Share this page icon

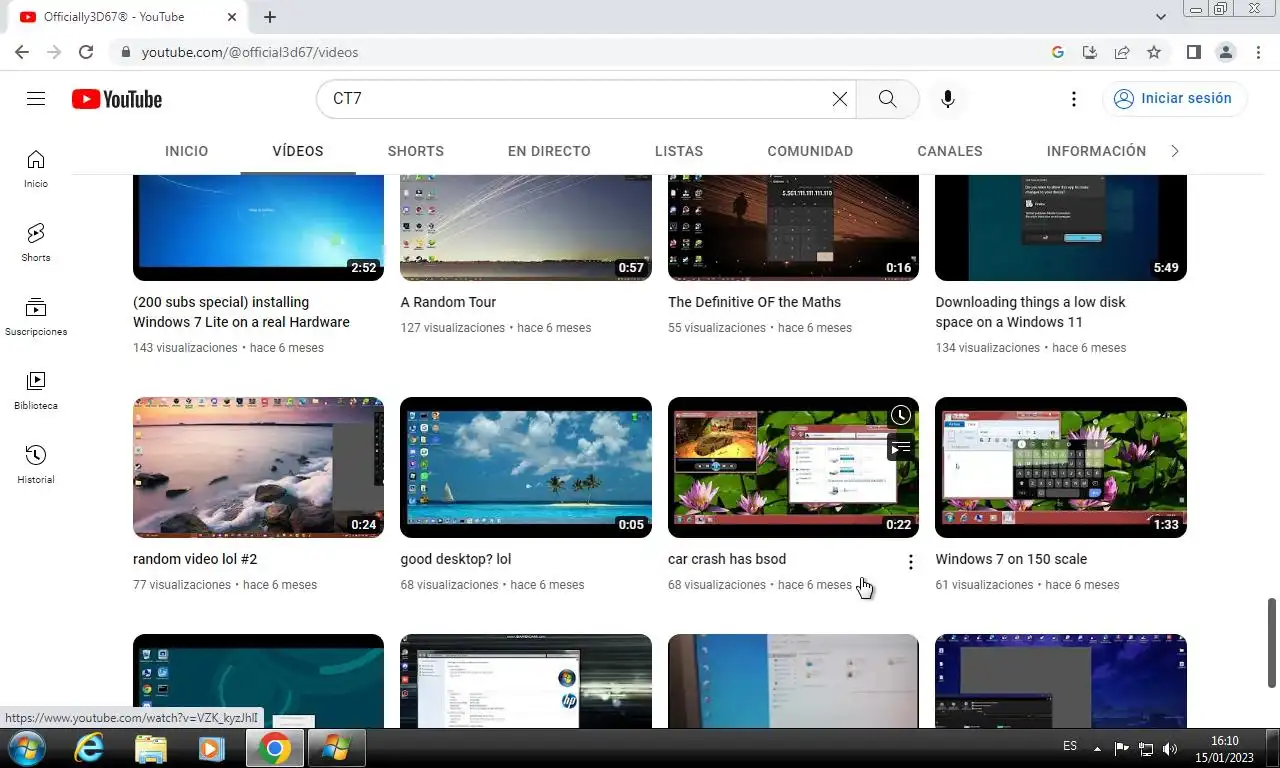pyautogui.click(x=1122, y=52)
